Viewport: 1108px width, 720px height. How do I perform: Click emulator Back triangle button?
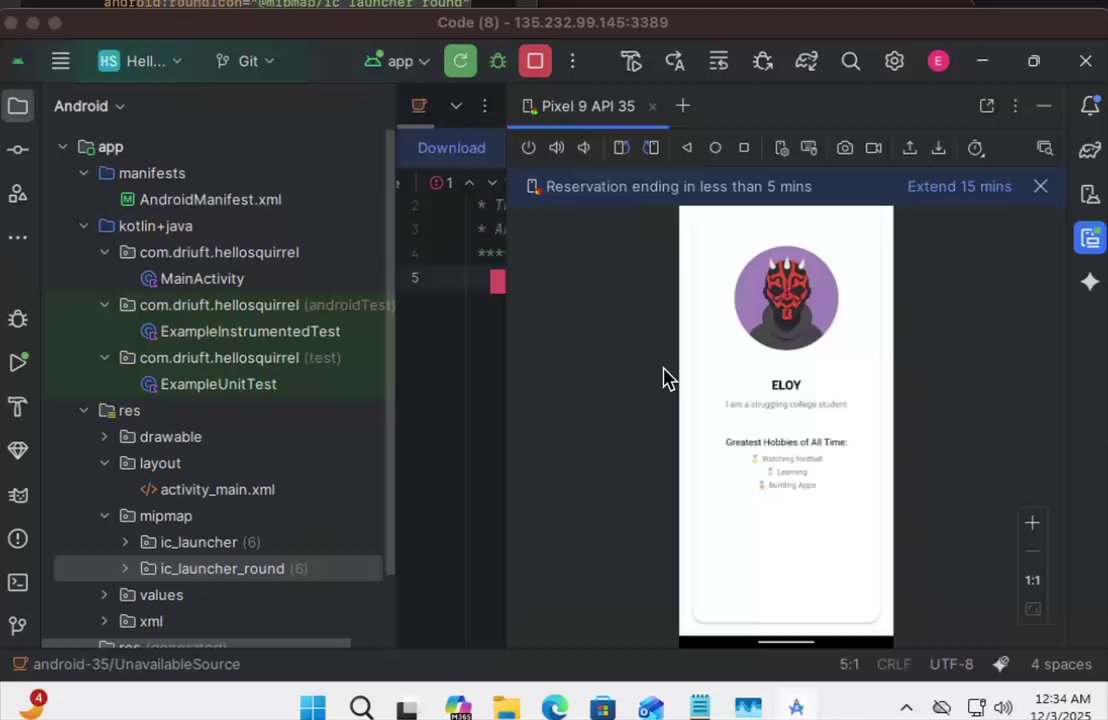click(687, 148)
